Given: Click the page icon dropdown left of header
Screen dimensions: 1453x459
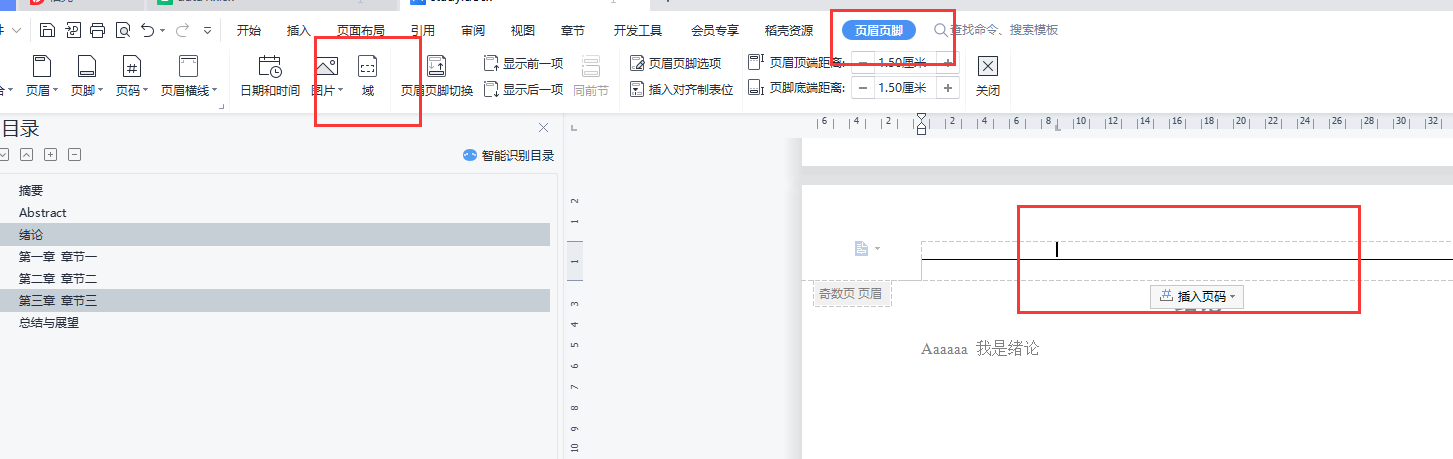Looking at the screenshot, I should (x=867, y=248).
